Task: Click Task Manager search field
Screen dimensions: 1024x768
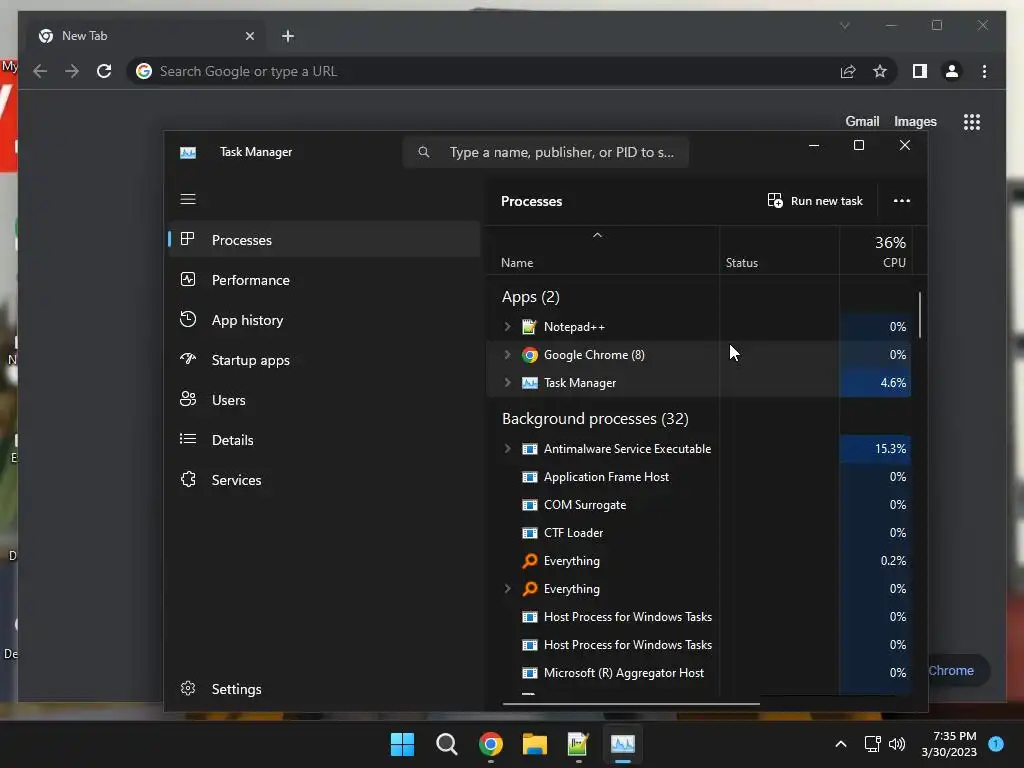Action: [546, 152]
